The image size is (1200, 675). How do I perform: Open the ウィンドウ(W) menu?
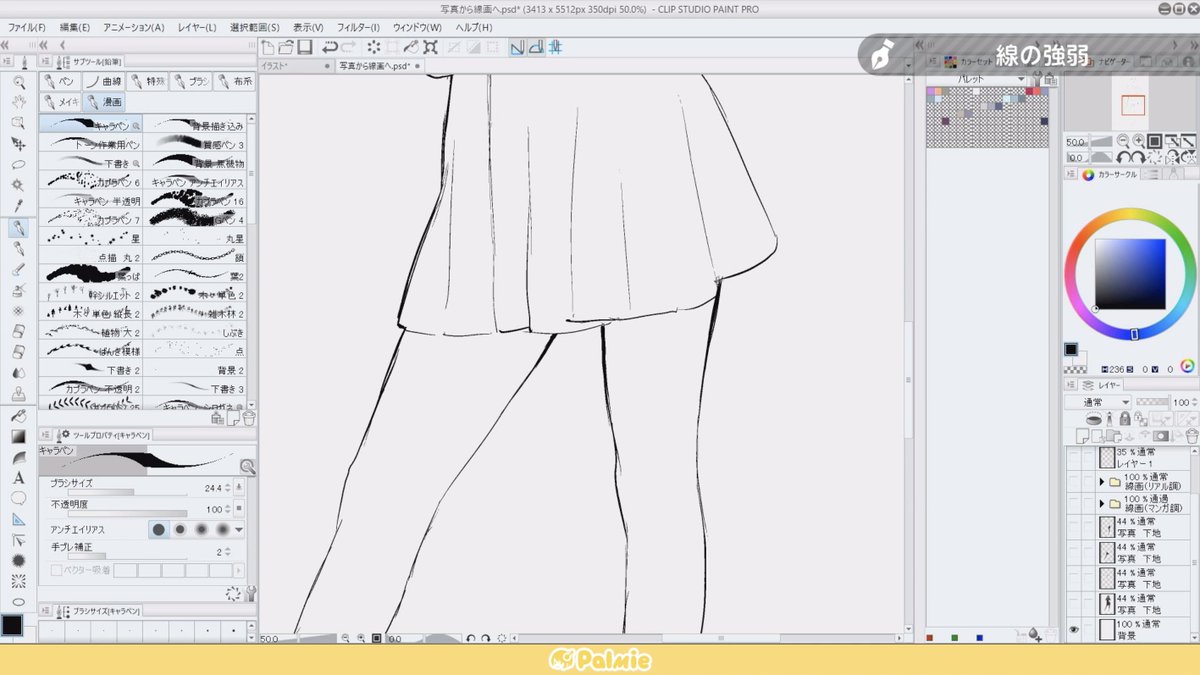417,27
